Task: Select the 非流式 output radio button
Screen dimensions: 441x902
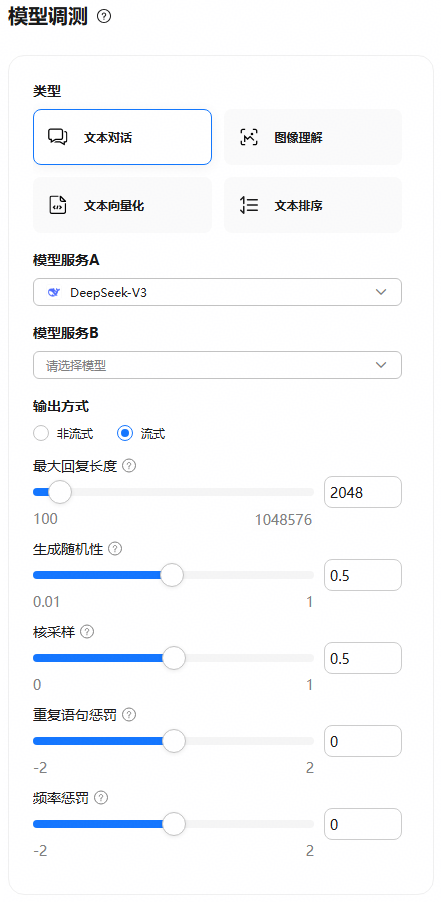Action: click(x=41, y=433)
